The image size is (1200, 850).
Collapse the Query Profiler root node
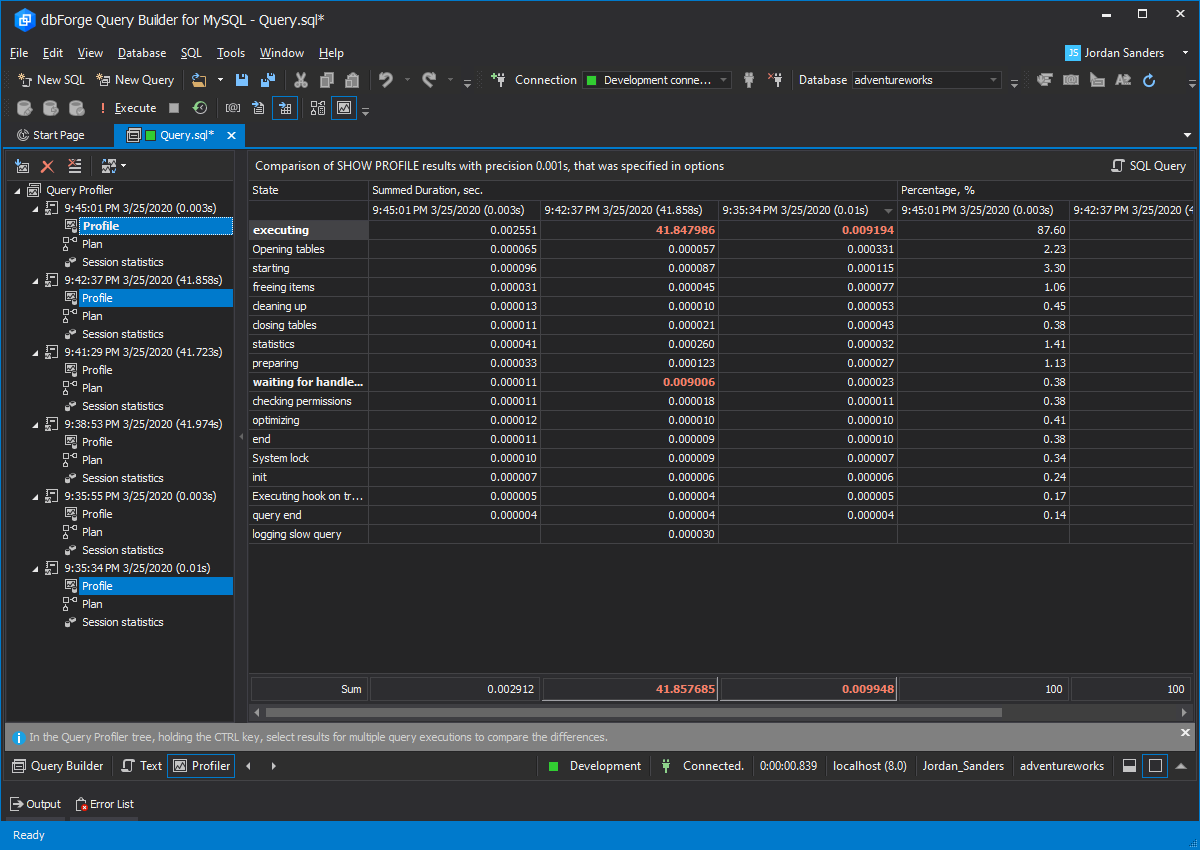[18, 190]
